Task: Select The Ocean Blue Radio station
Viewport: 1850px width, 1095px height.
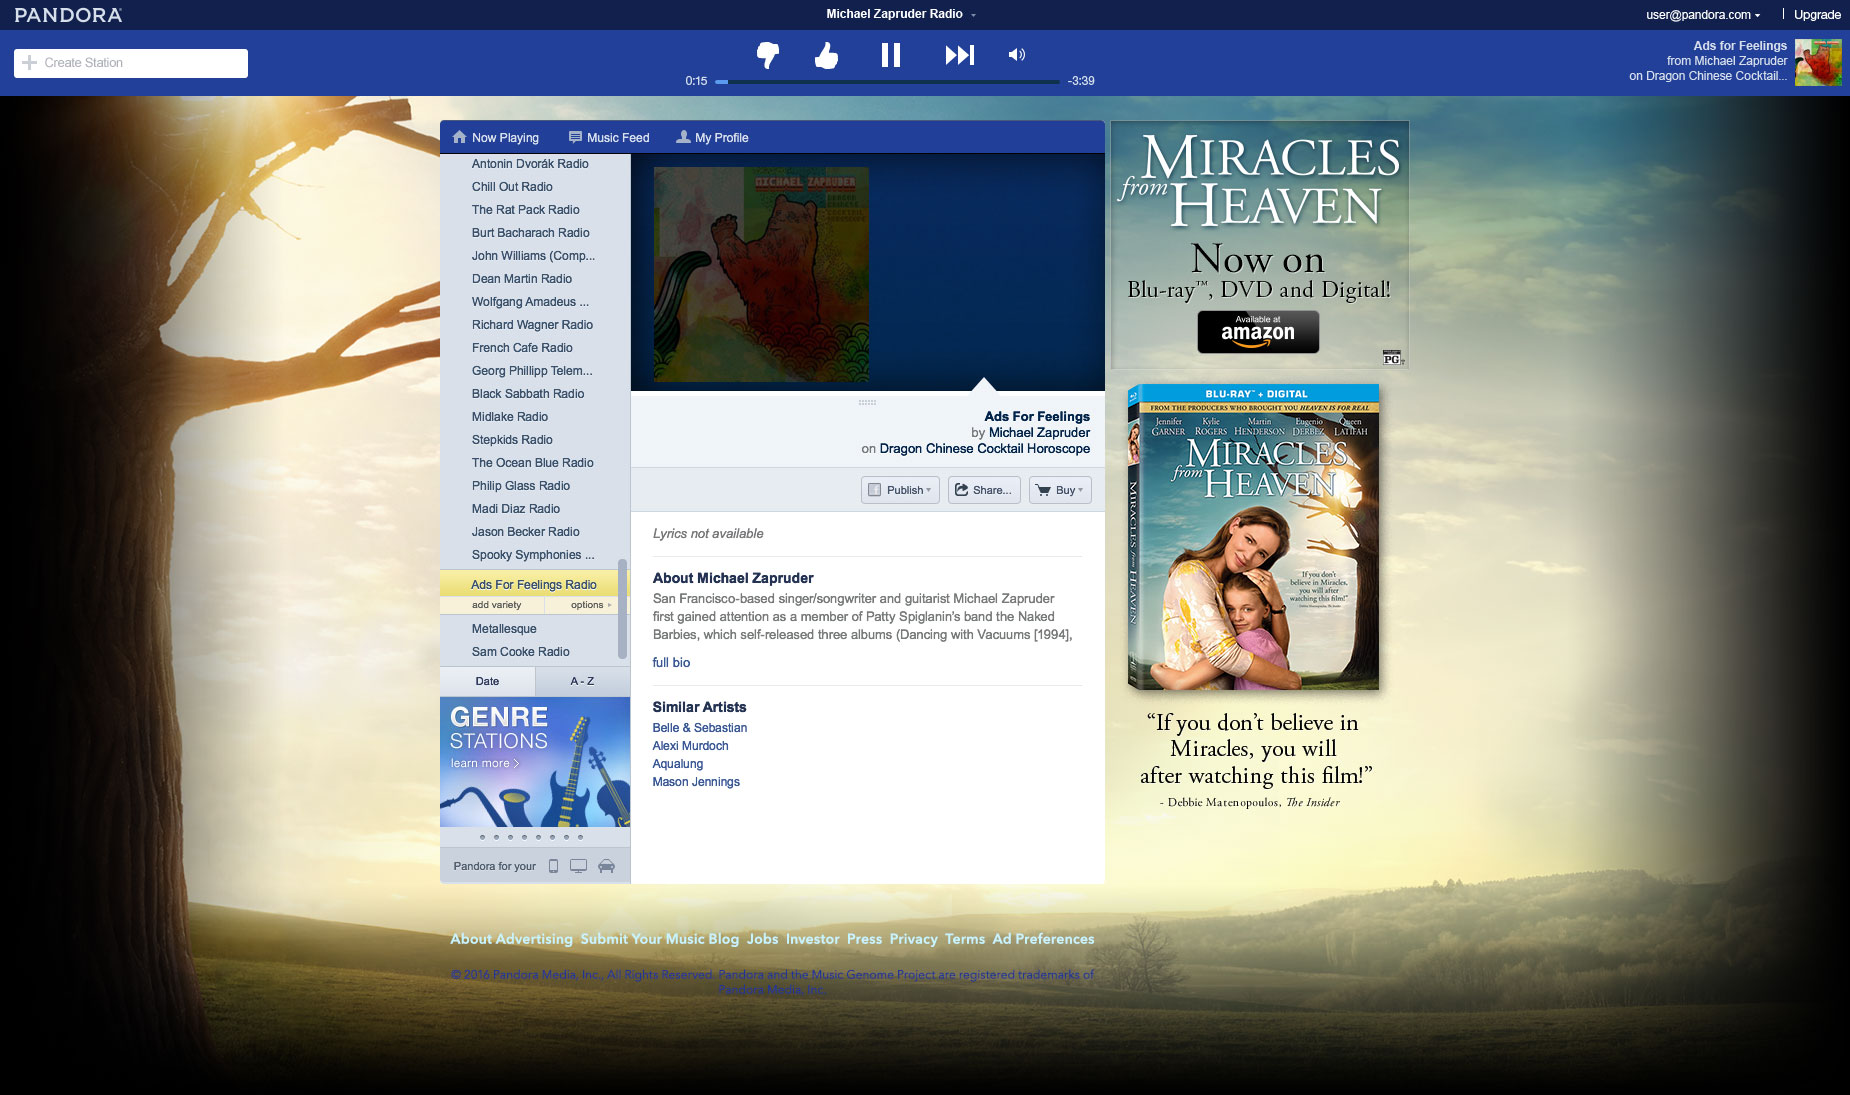Action: (533, 463)
